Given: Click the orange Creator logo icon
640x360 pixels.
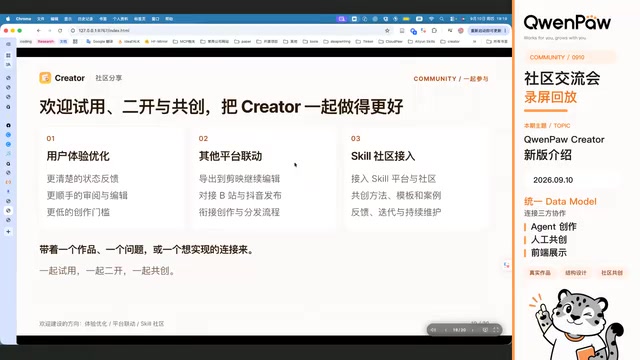Looking at the screenshot, I should point(45,78).
